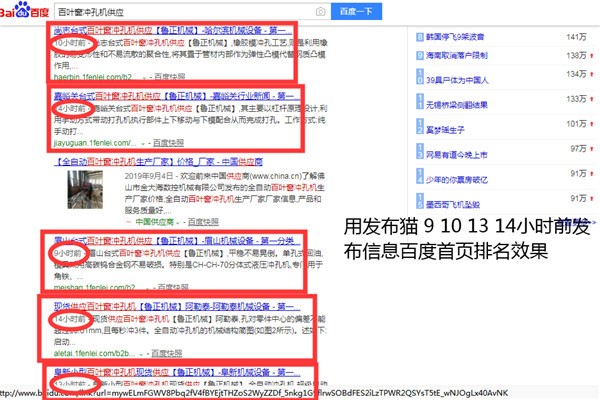The image size is (600, 400).
Task: Click the 10小时前 timestamp in first result
Action: pyautogui.click(x=70, y=43)
